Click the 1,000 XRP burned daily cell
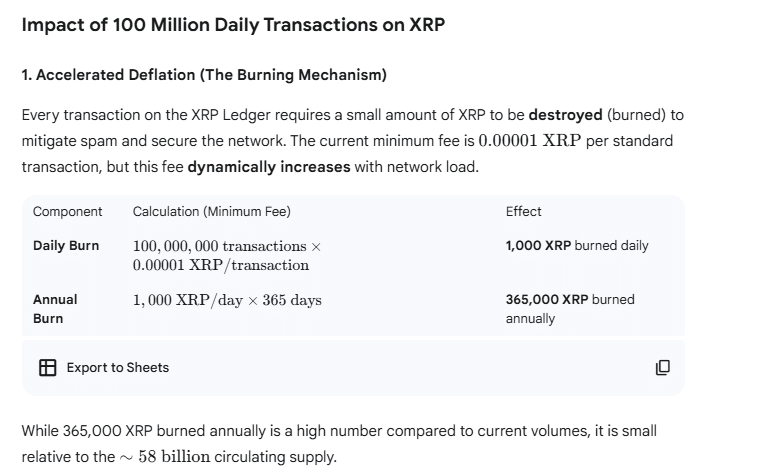Viewport: 772px width, 474px height. pyautogui.click(x=577, y=245)
